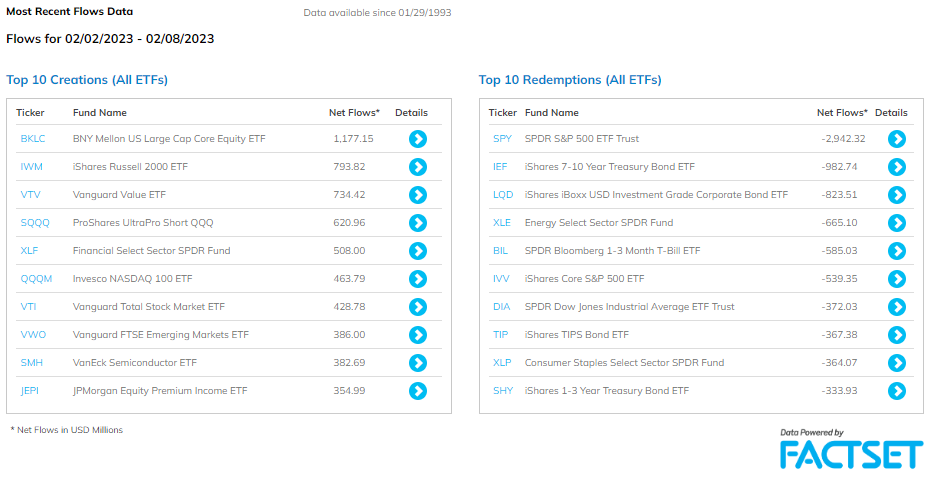Open the BKLC ticker link
The width and height of the screenshot is (931, 484).
(33, 139)
